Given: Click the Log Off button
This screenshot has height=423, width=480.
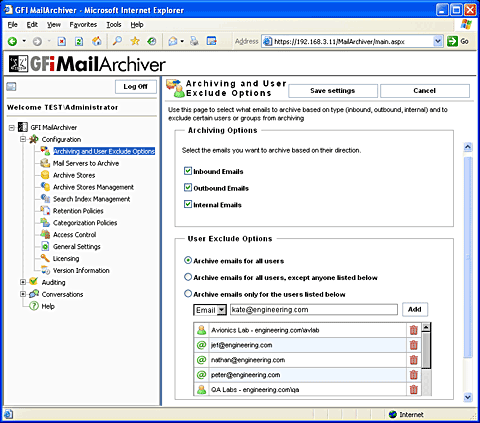Looking at the screenshot, I should [x=136, y=87].
